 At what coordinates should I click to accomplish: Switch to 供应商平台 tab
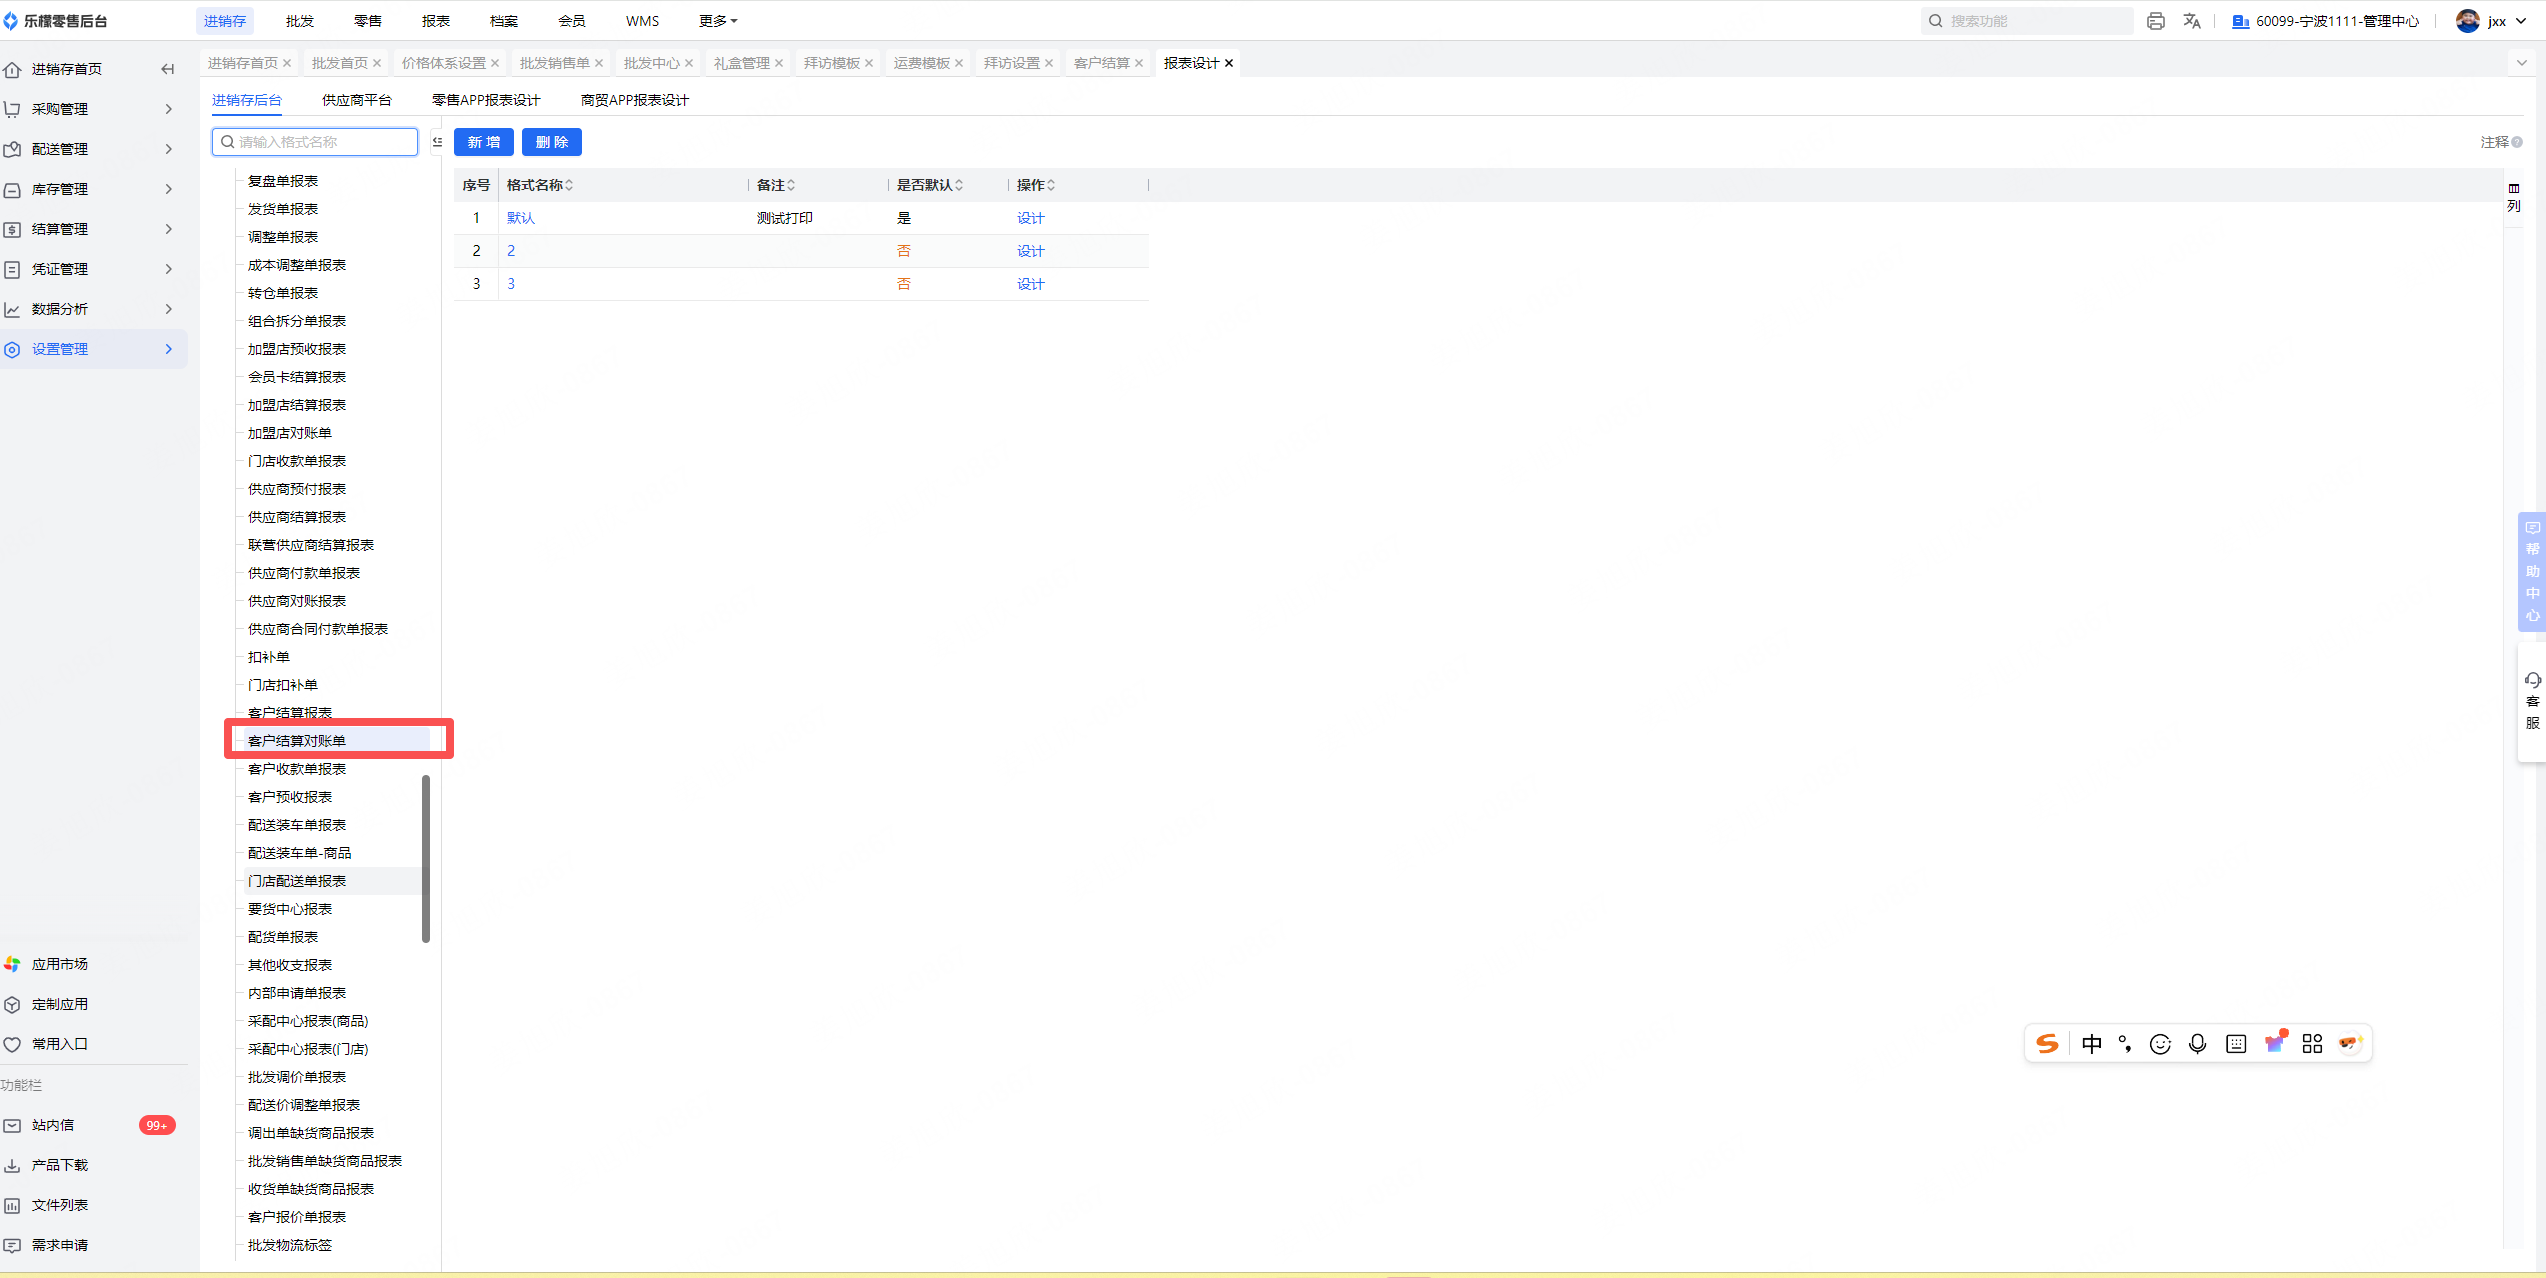(356, 100)
